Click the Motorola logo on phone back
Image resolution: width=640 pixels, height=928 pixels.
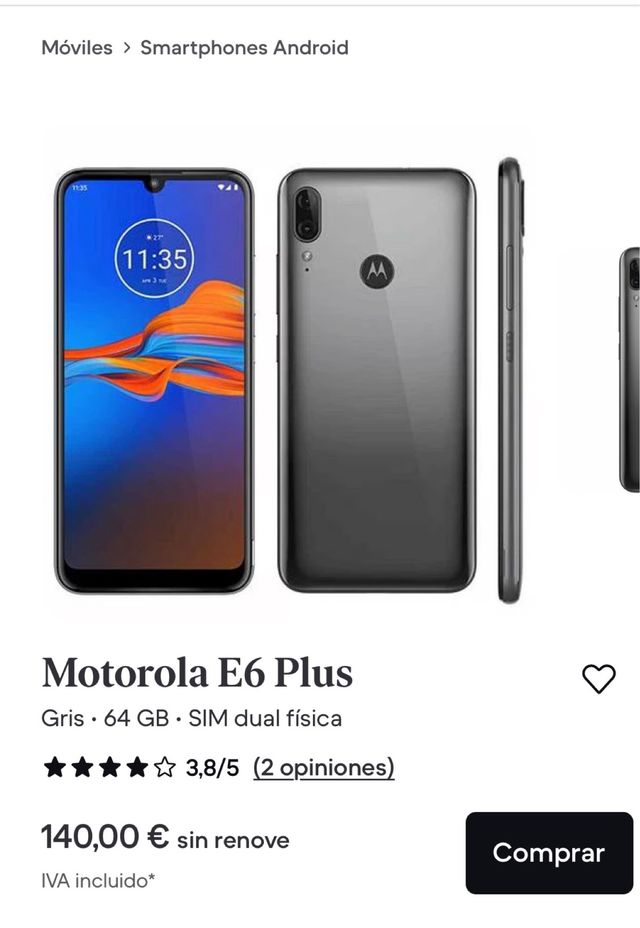pyautogui.click(x=377, y=271)
